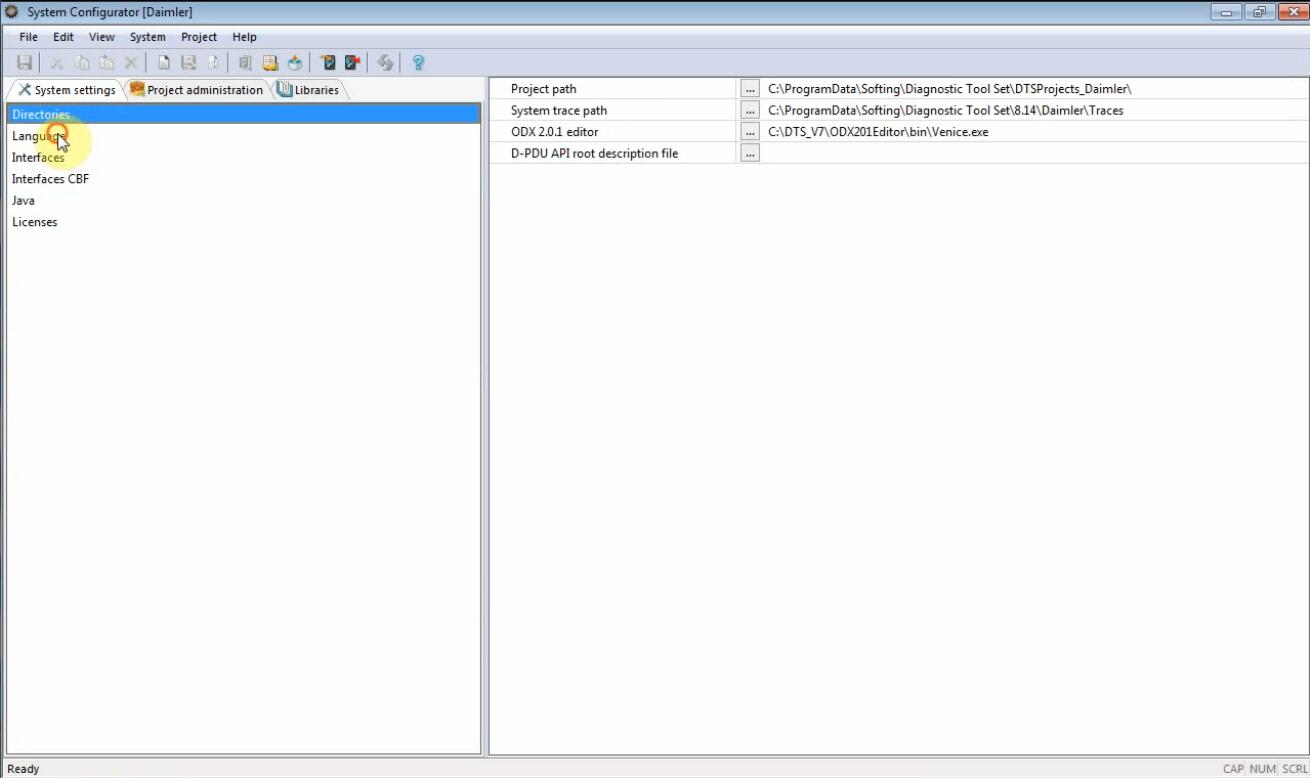Open help via the blue question mark icon
Image resolution: width=1310 pixels, height=778 pixels.
pos(418,63)
